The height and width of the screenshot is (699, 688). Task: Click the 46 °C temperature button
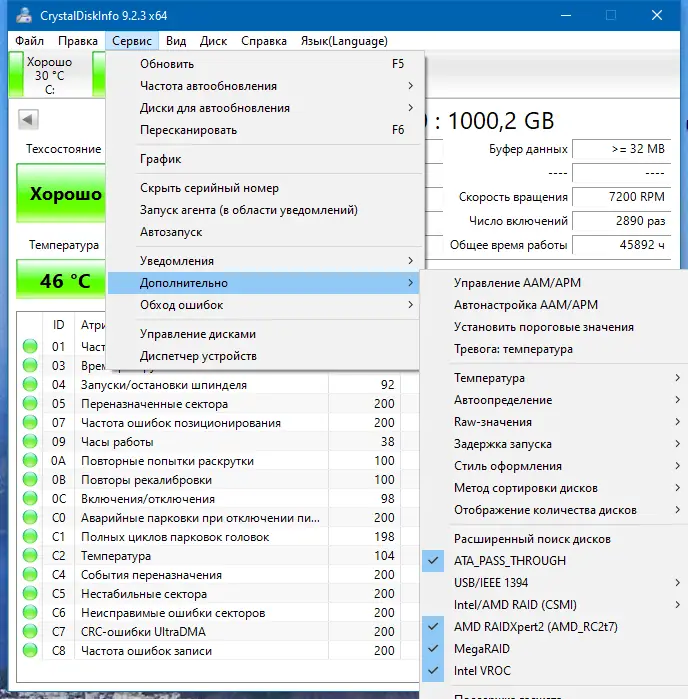pyautogui.click(x=62, y=280)
